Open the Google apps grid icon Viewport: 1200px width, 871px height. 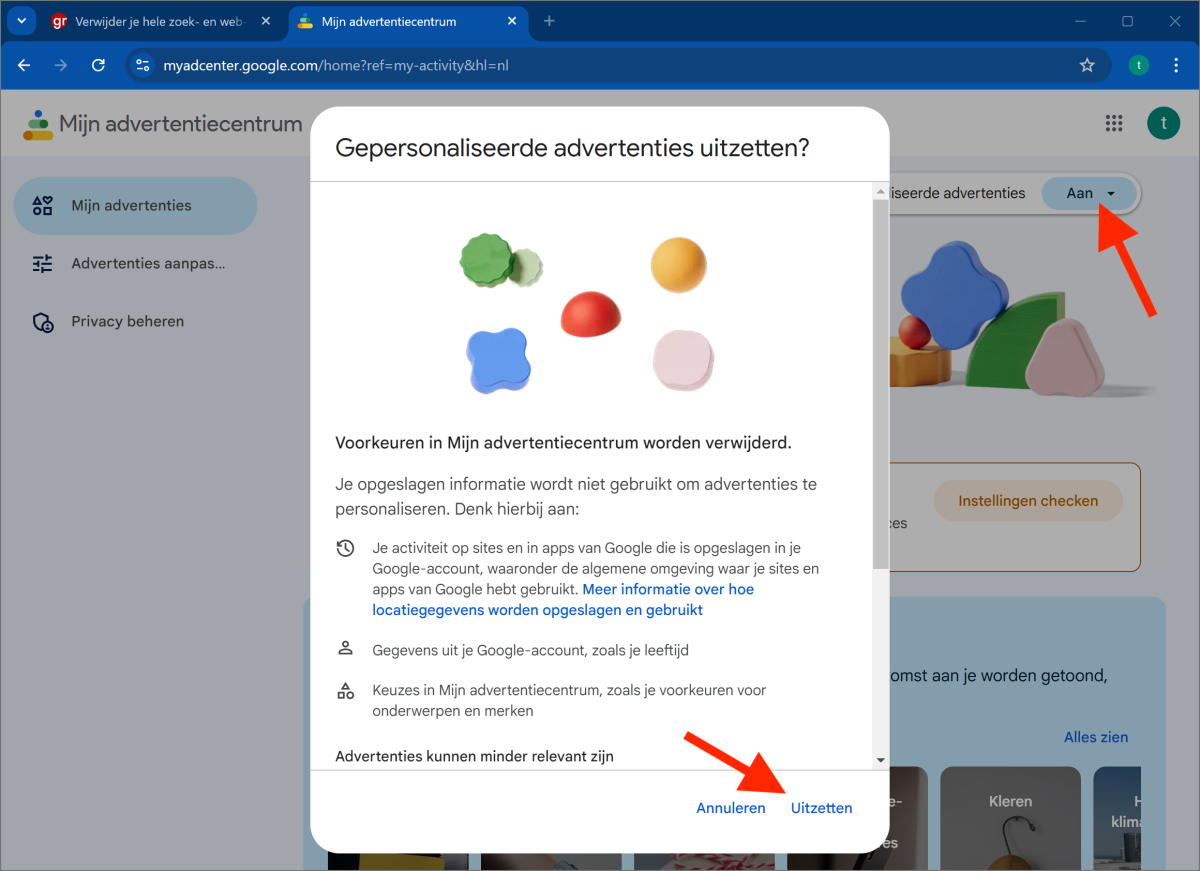tap(1114, 123)
